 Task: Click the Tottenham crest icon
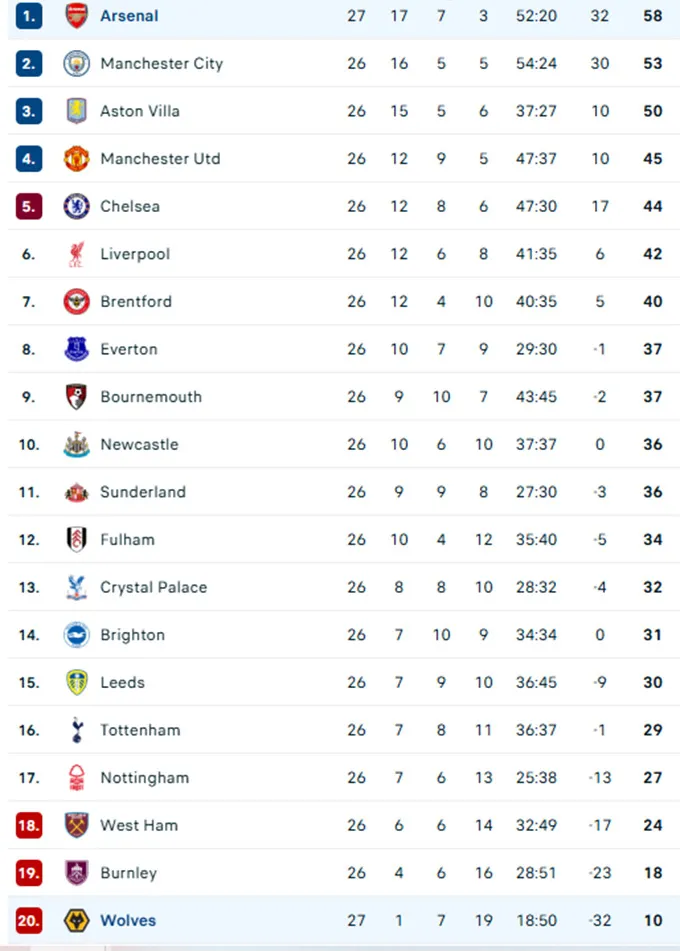(76, 730)
